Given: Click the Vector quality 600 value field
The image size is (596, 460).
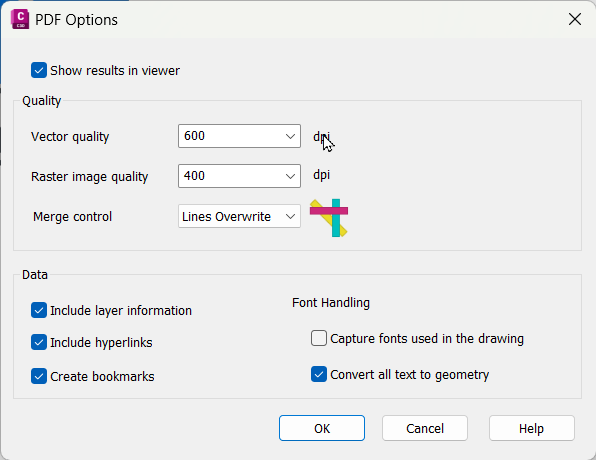Looking at the screenshot, I should pyautogui.click(x=230, y=136).
